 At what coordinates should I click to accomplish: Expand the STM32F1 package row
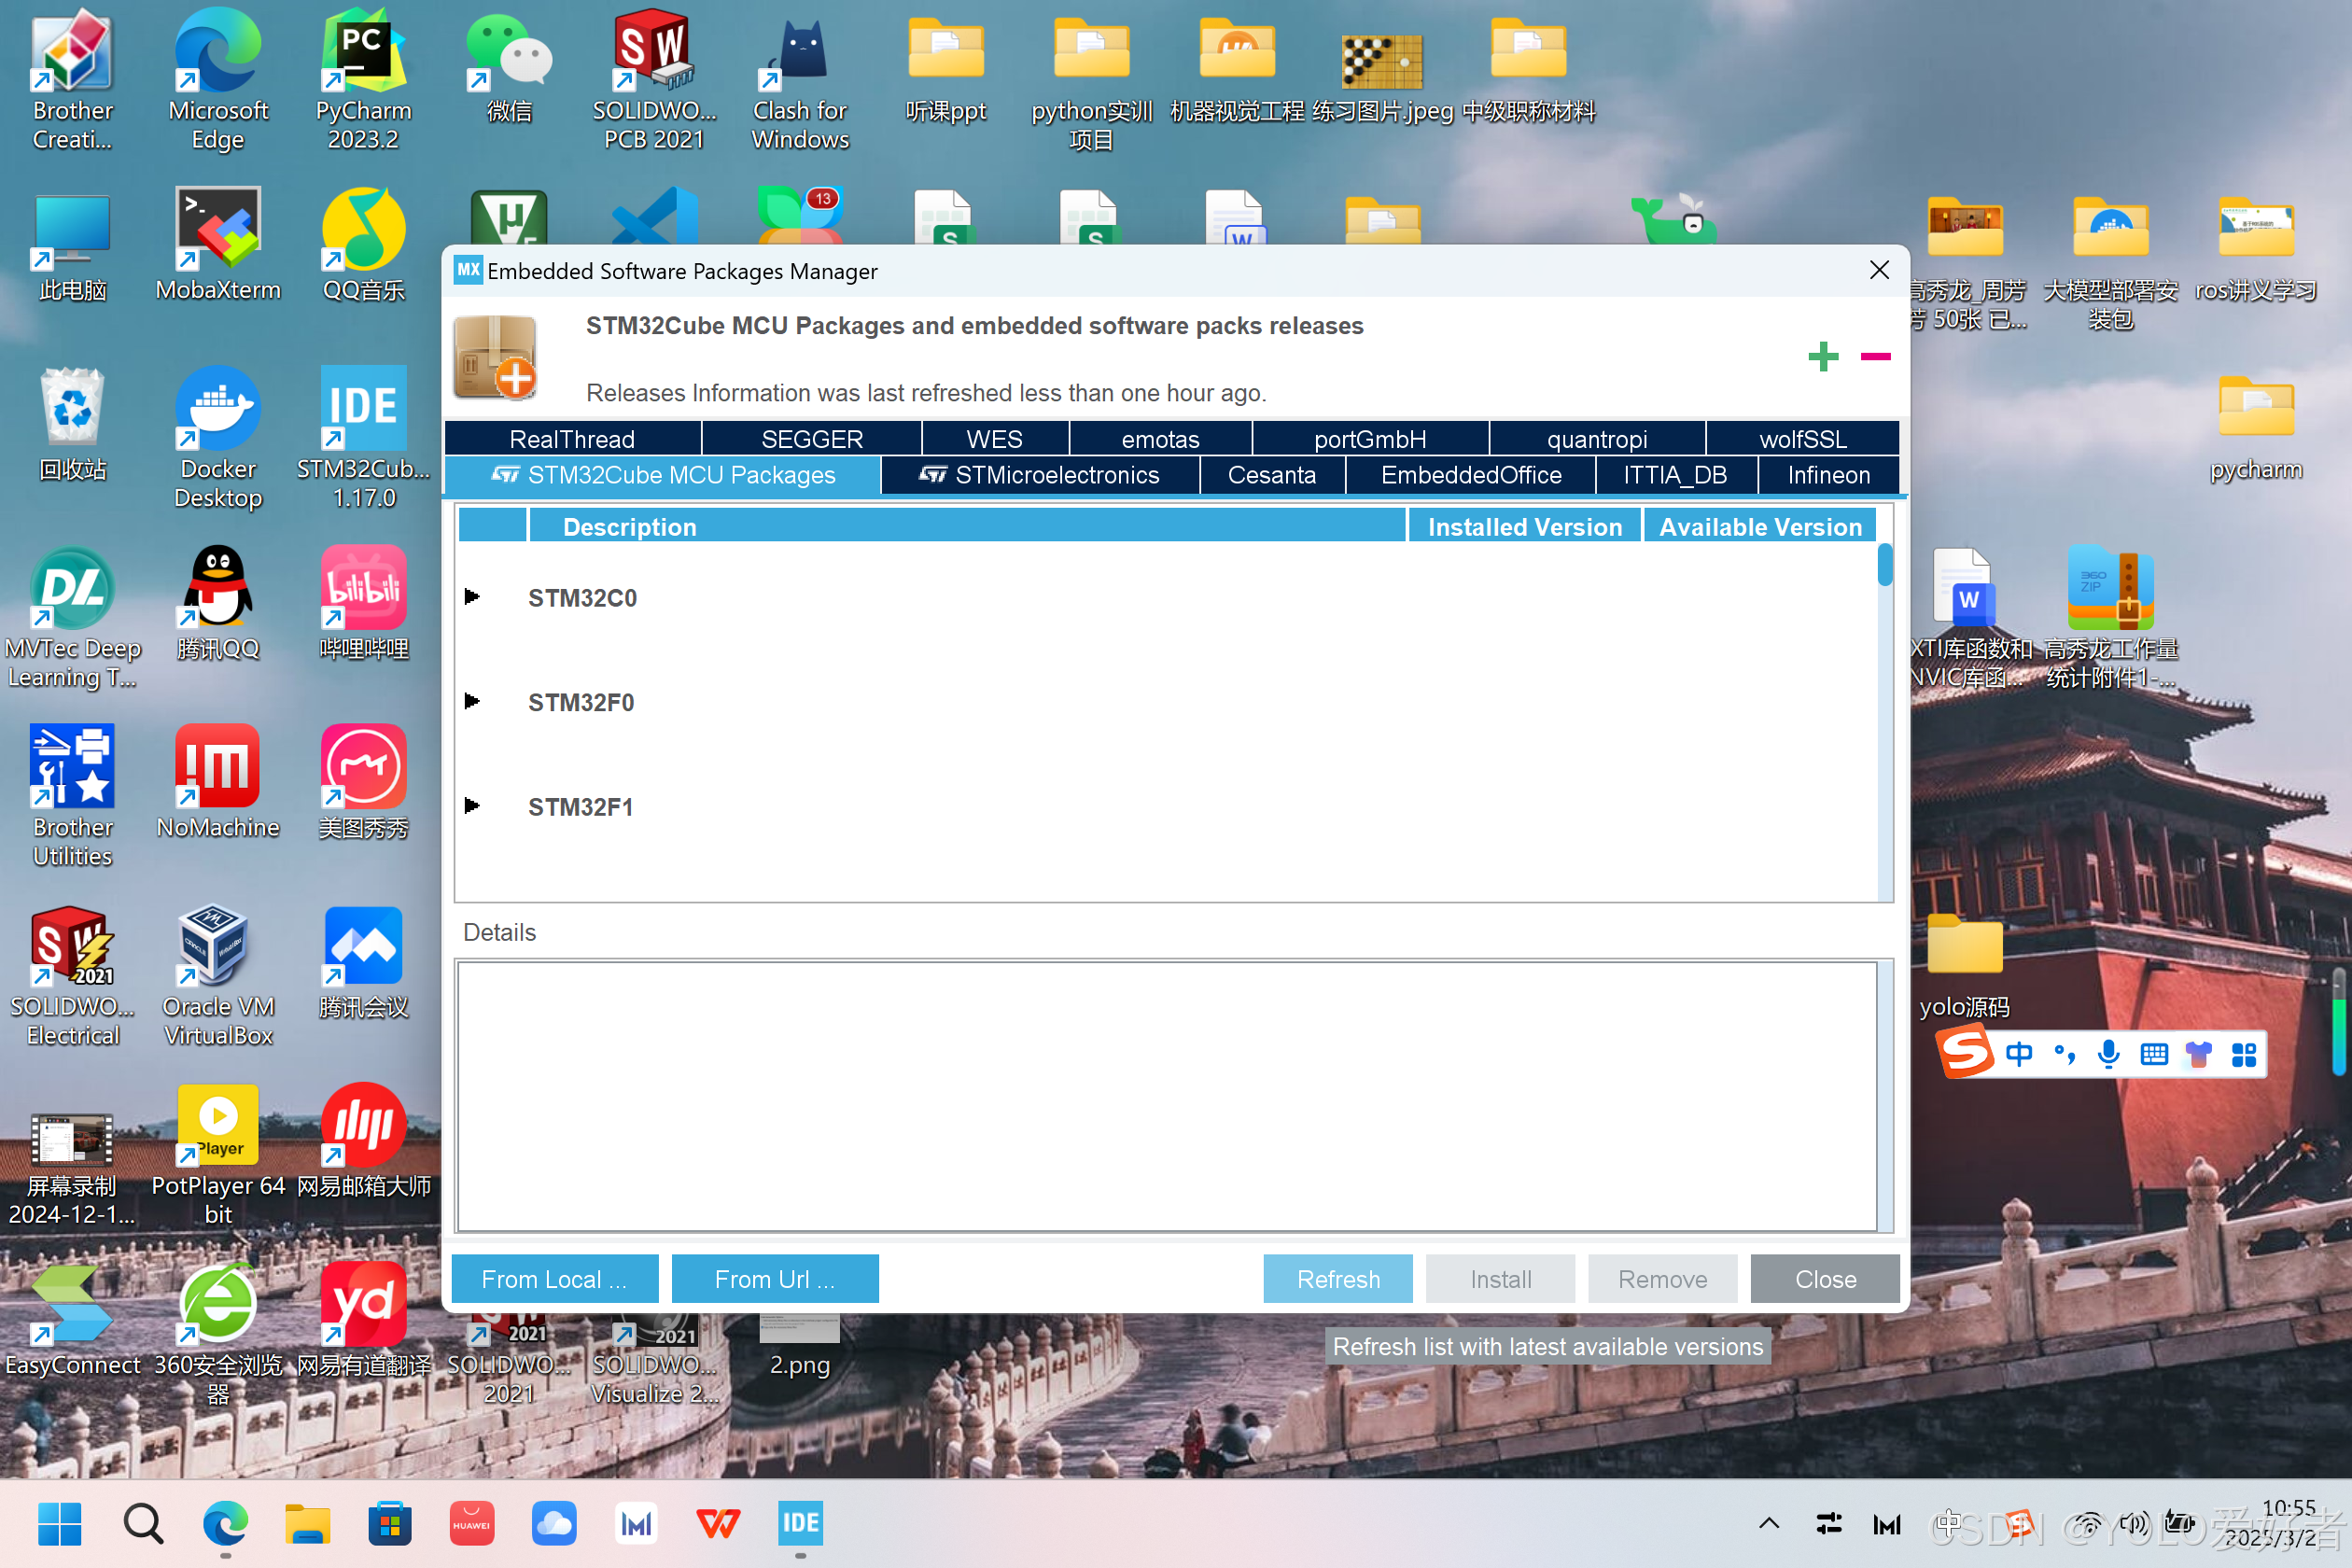click(x=472, y=806)
